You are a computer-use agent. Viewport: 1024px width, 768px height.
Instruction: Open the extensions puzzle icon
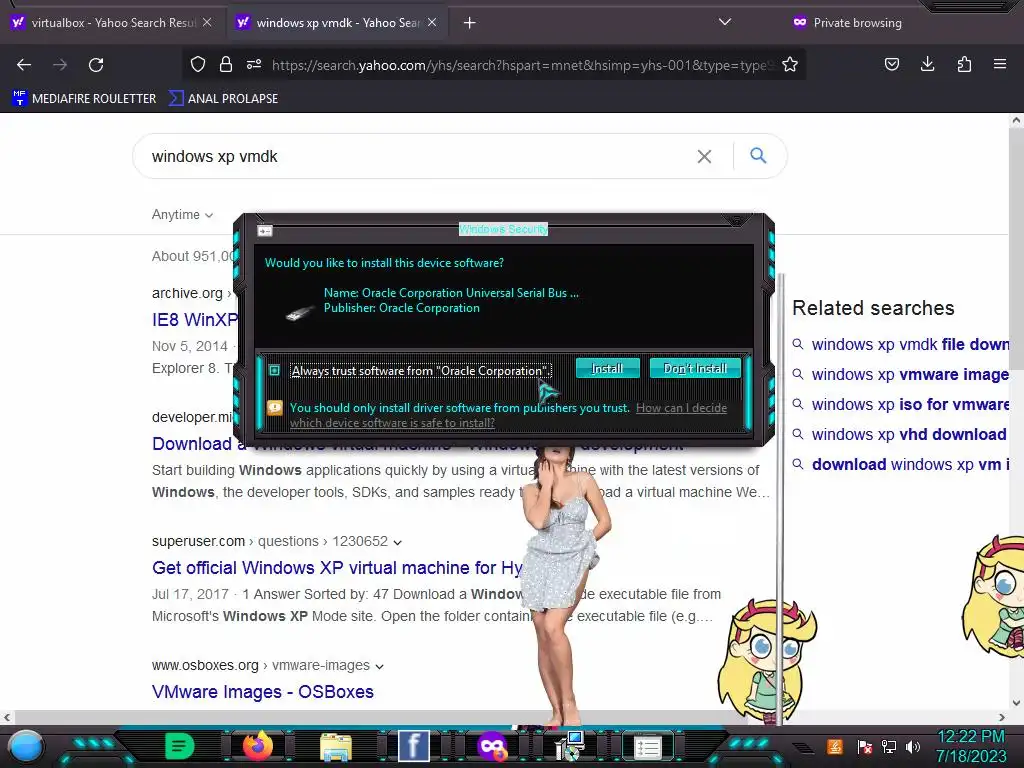964,64
